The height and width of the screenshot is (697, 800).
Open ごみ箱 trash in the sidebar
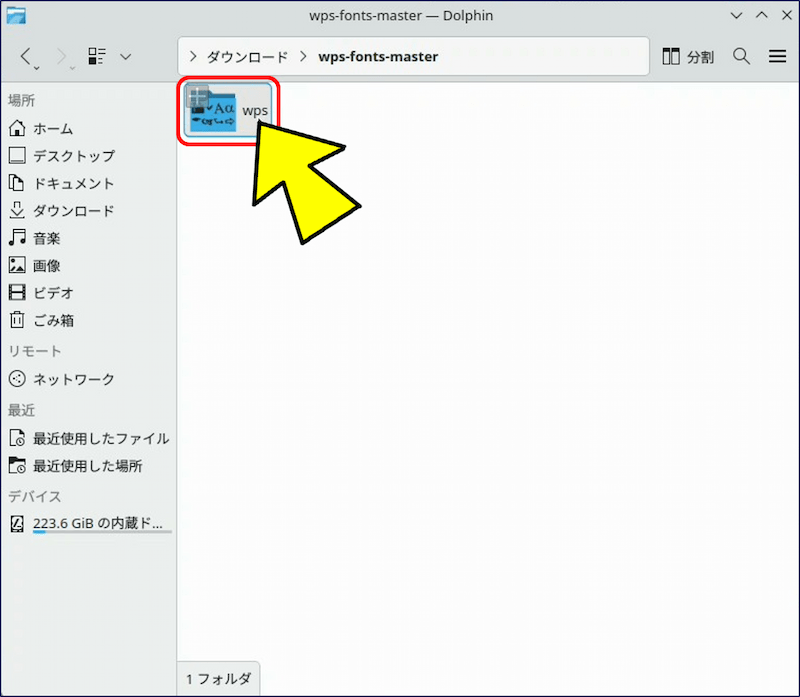tap(53, 321)
